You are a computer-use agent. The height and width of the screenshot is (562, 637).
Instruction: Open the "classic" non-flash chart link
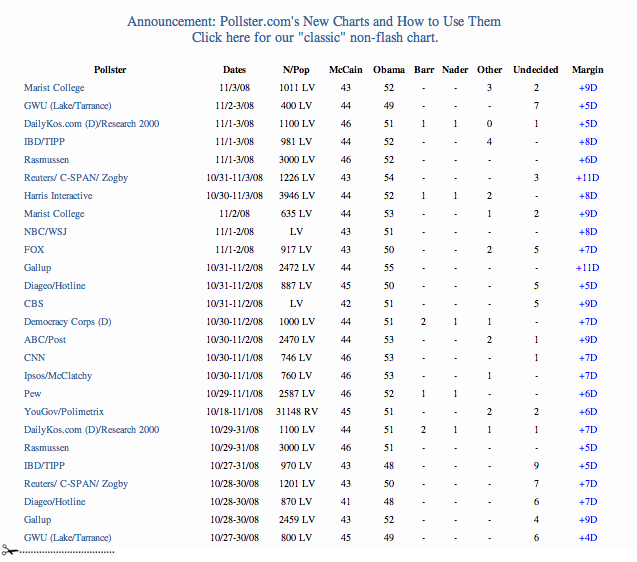pos(314,37)
